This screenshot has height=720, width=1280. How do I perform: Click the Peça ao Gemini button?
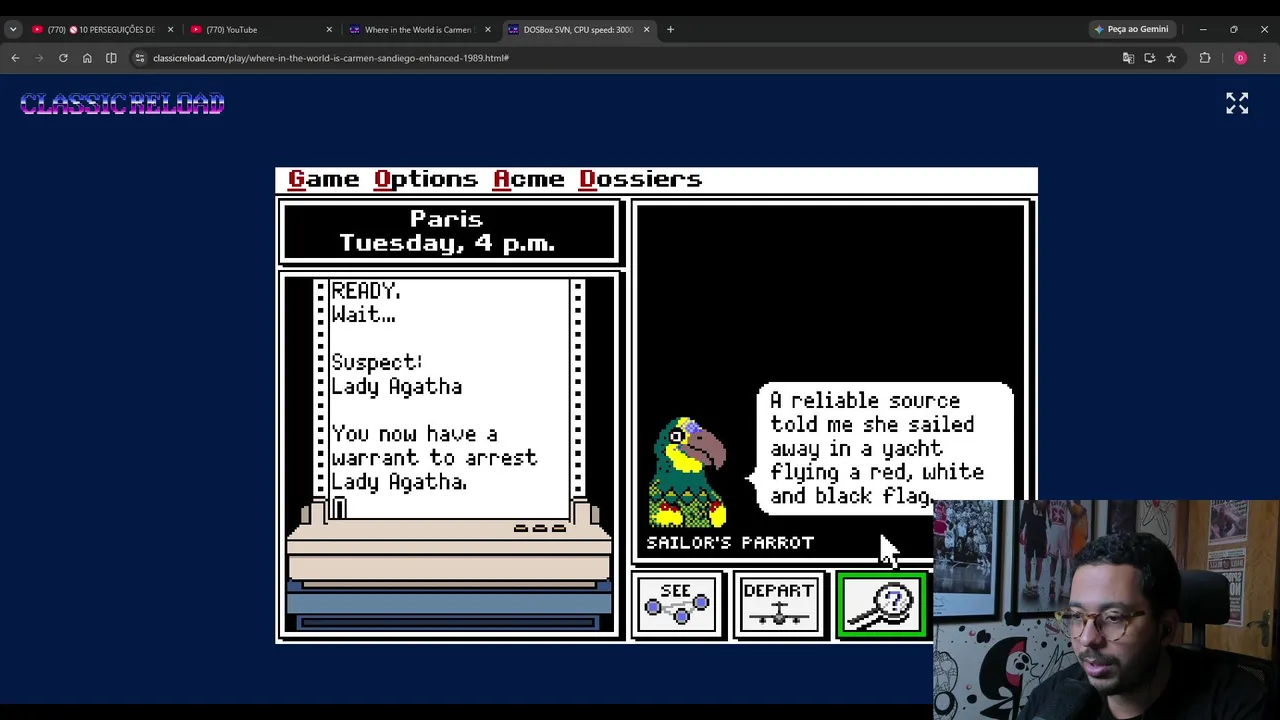pos(1131,29)
